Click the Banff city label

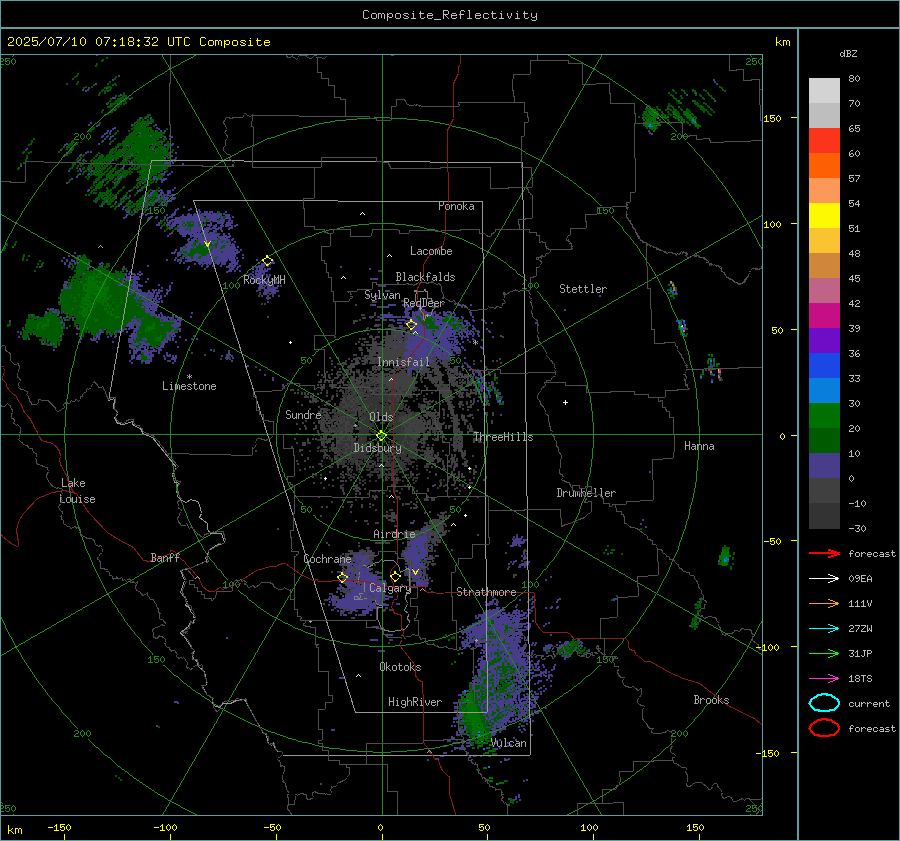coord(165,557)
